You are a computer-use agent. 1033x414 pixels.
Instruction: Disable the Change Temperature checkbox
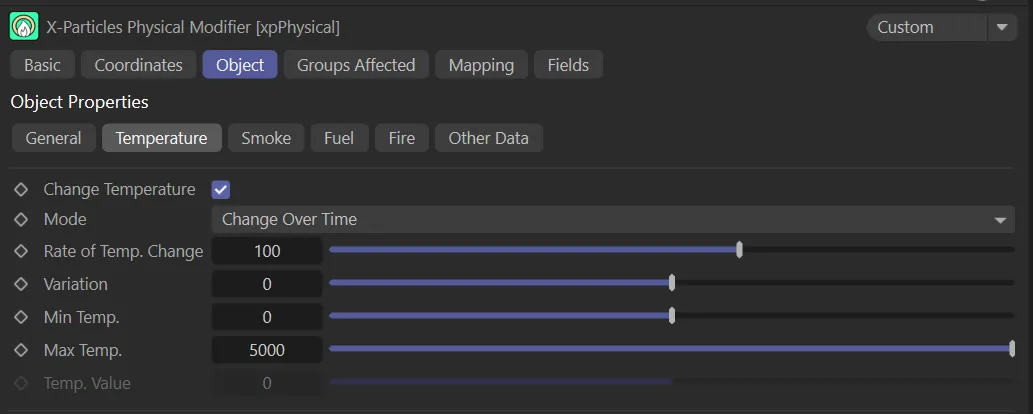pyautogui.click(x=221, y=189)
